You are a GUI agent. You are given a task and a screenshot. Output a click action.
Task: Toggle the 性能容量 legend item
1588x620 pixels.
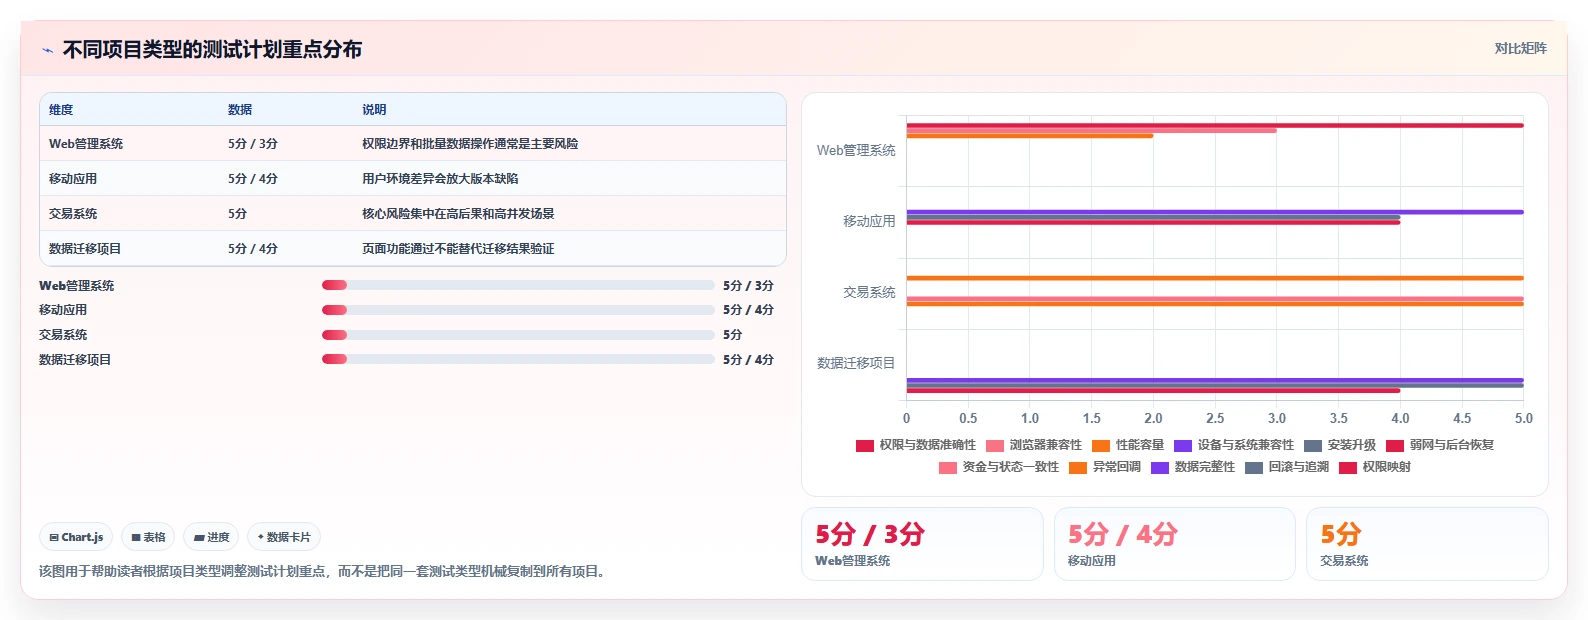pyautogui.click(x=1128, y=445)
